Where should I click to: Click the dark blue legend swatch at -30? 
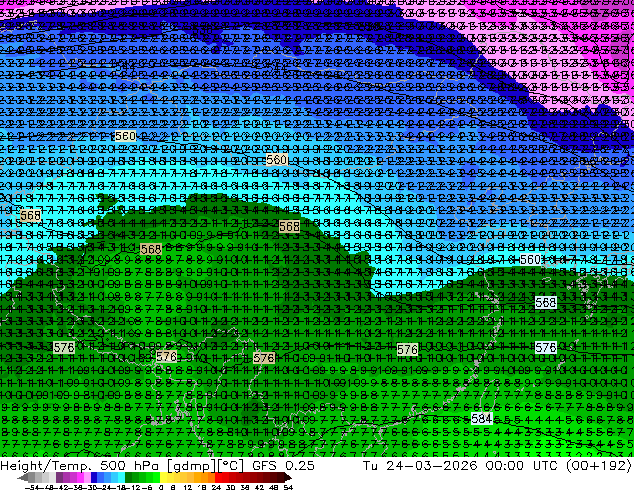tap(94, 478)
